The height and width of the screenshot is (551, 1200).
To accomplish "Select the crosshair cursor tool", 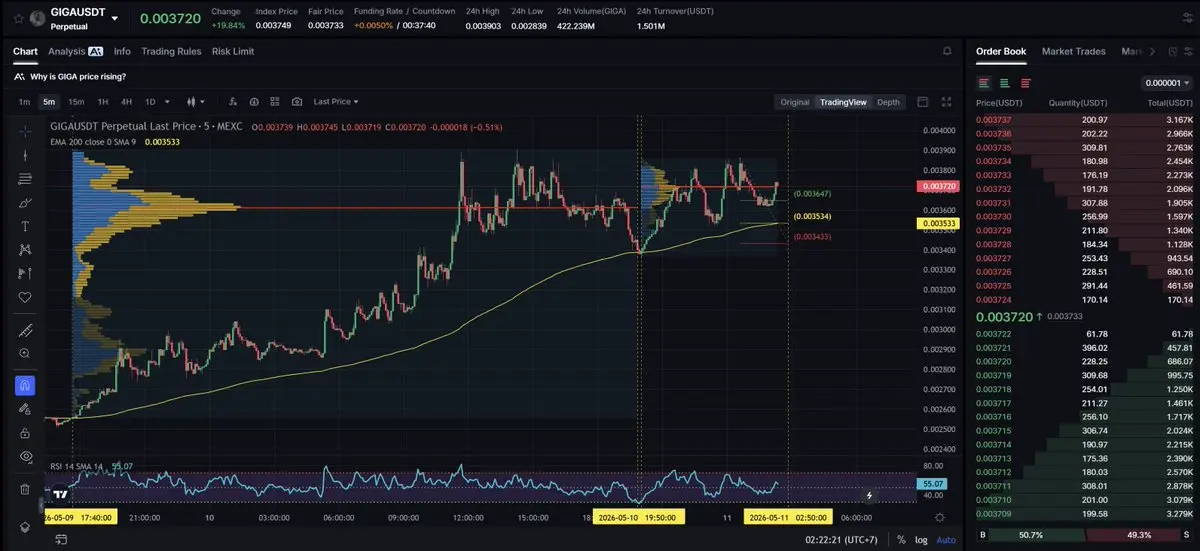I will [25, 131].
